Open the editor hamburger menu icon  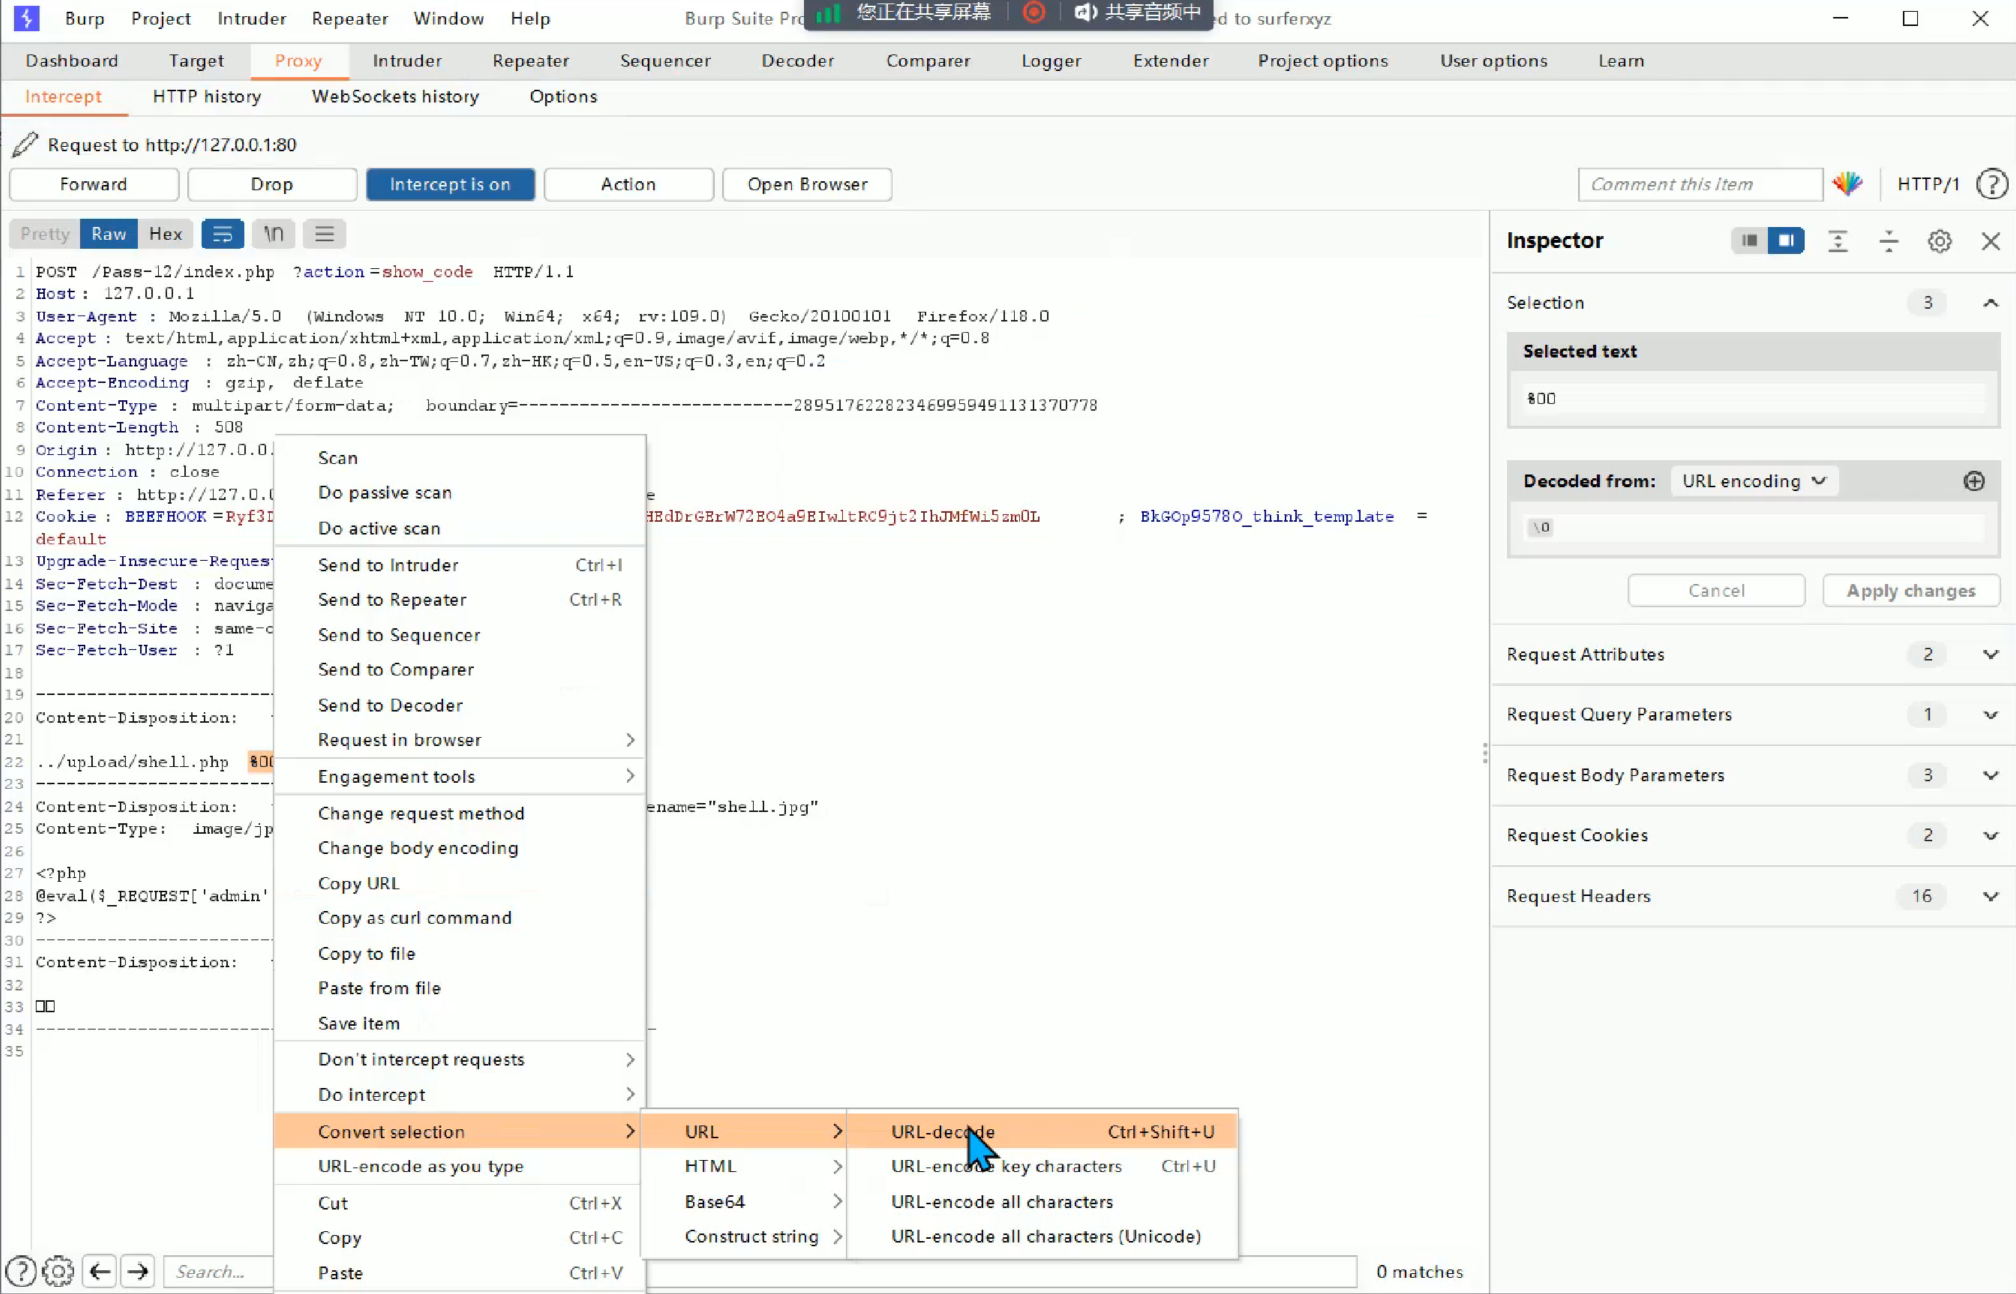click(324, 234)
